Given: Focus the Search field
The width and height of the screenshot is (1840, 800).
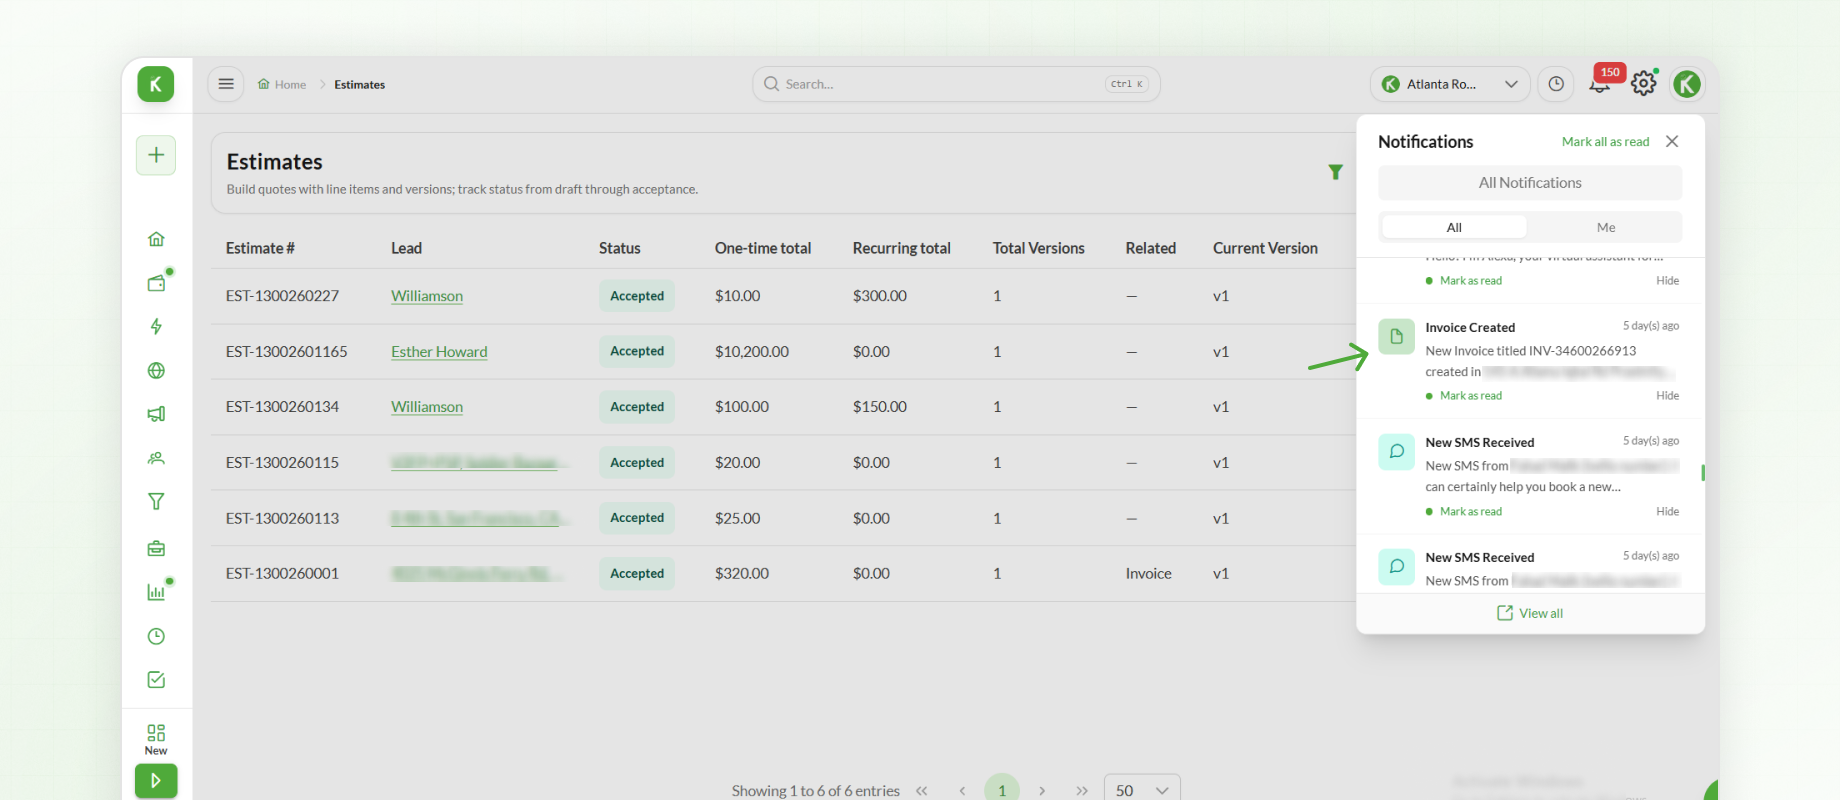Looking at the screenshot, I should point(956,84).
